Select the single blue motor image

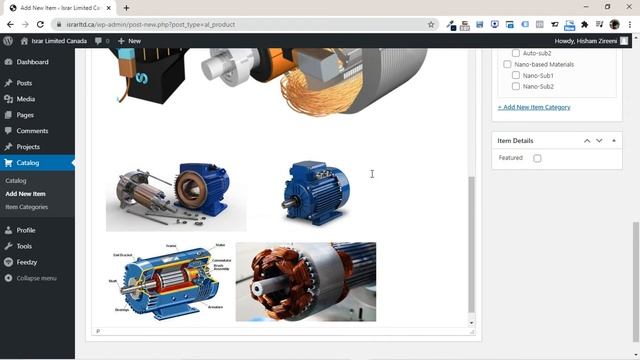(x=316, y=193)
